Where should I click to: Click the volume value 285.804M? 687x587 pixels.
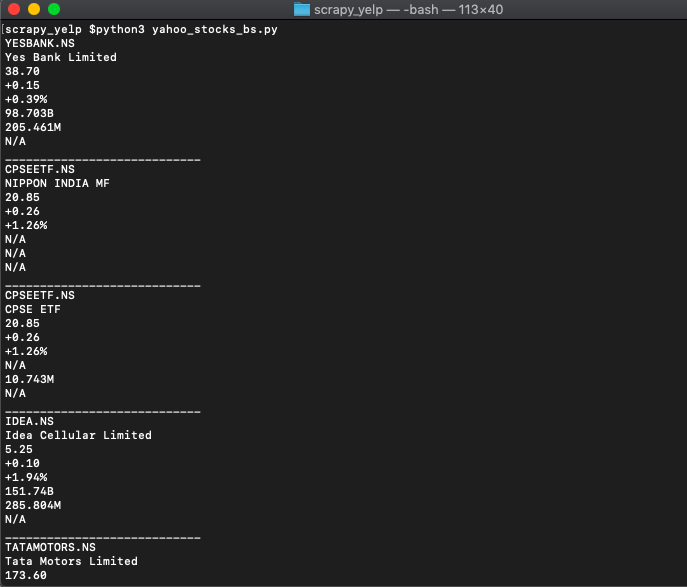33,506
